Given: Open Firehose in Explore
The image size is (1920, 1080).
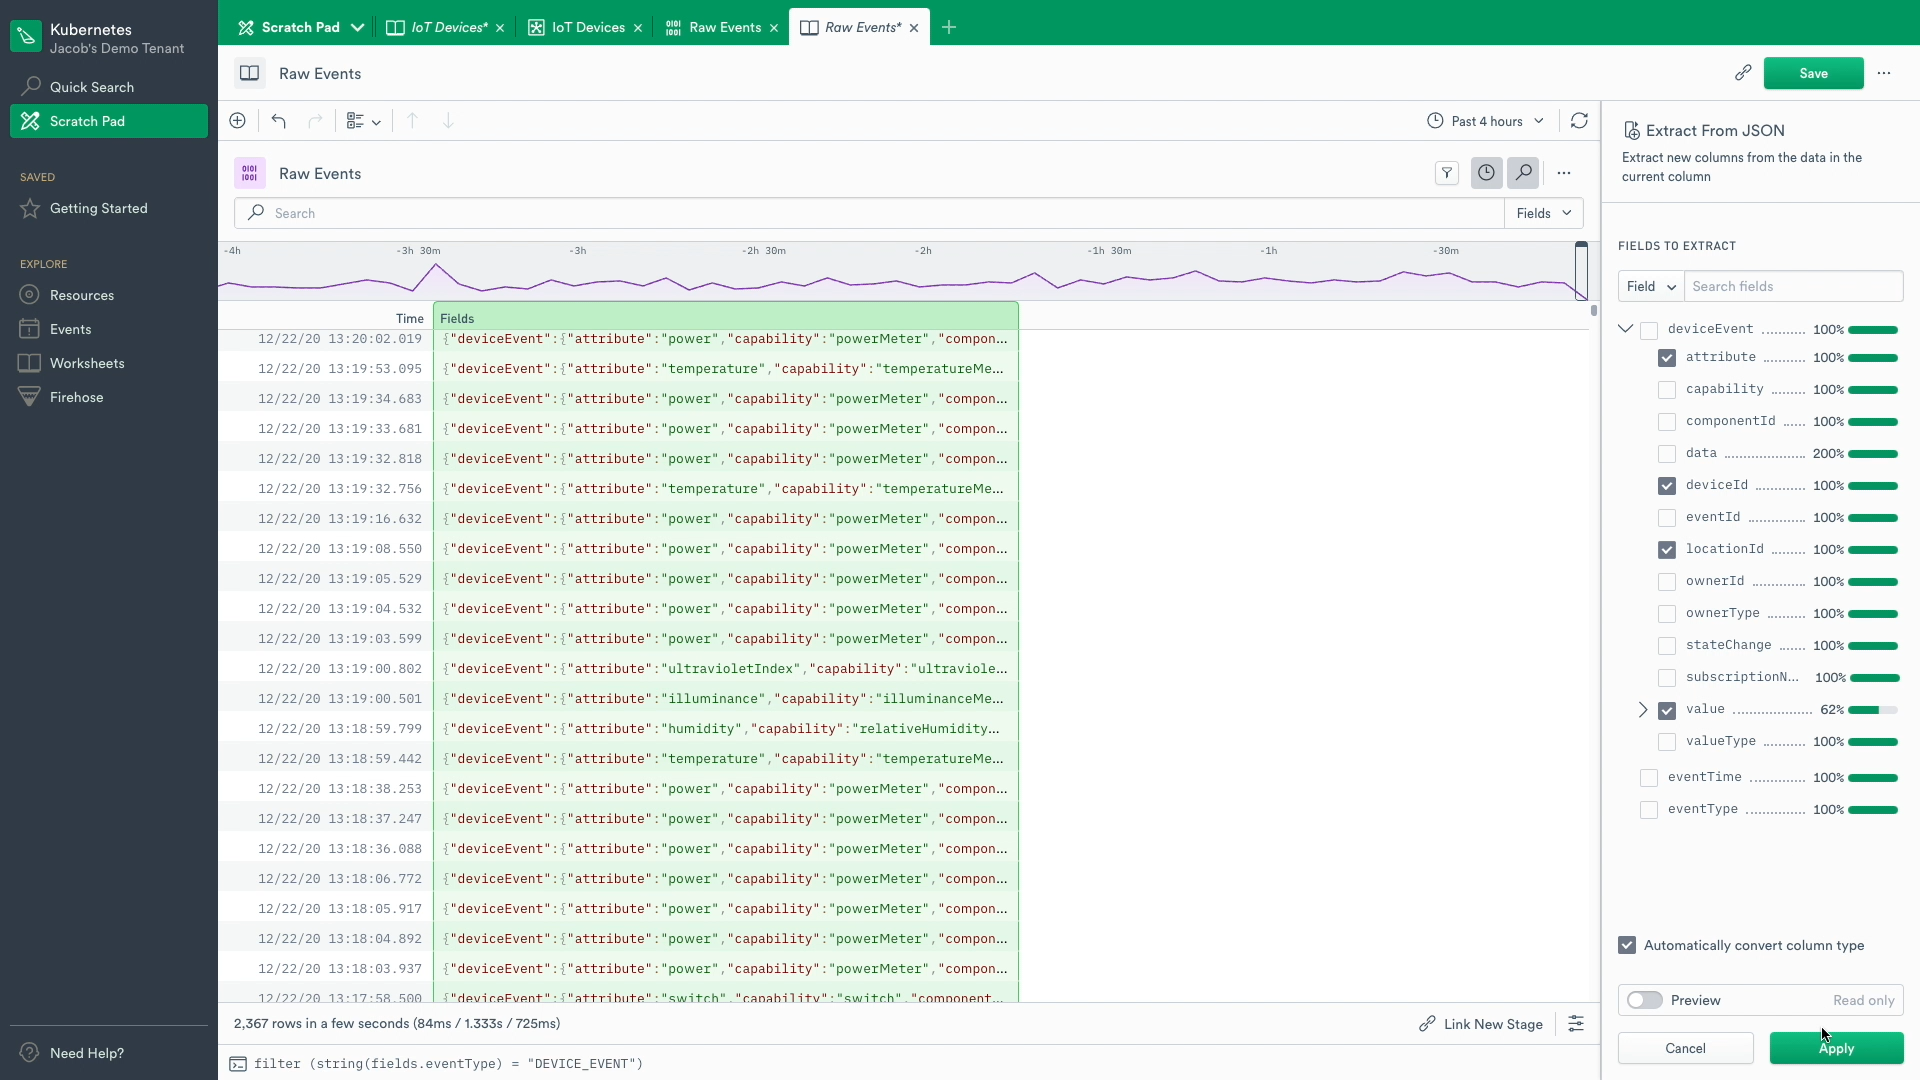Looking at the screenshot, I should coord(108,397).
